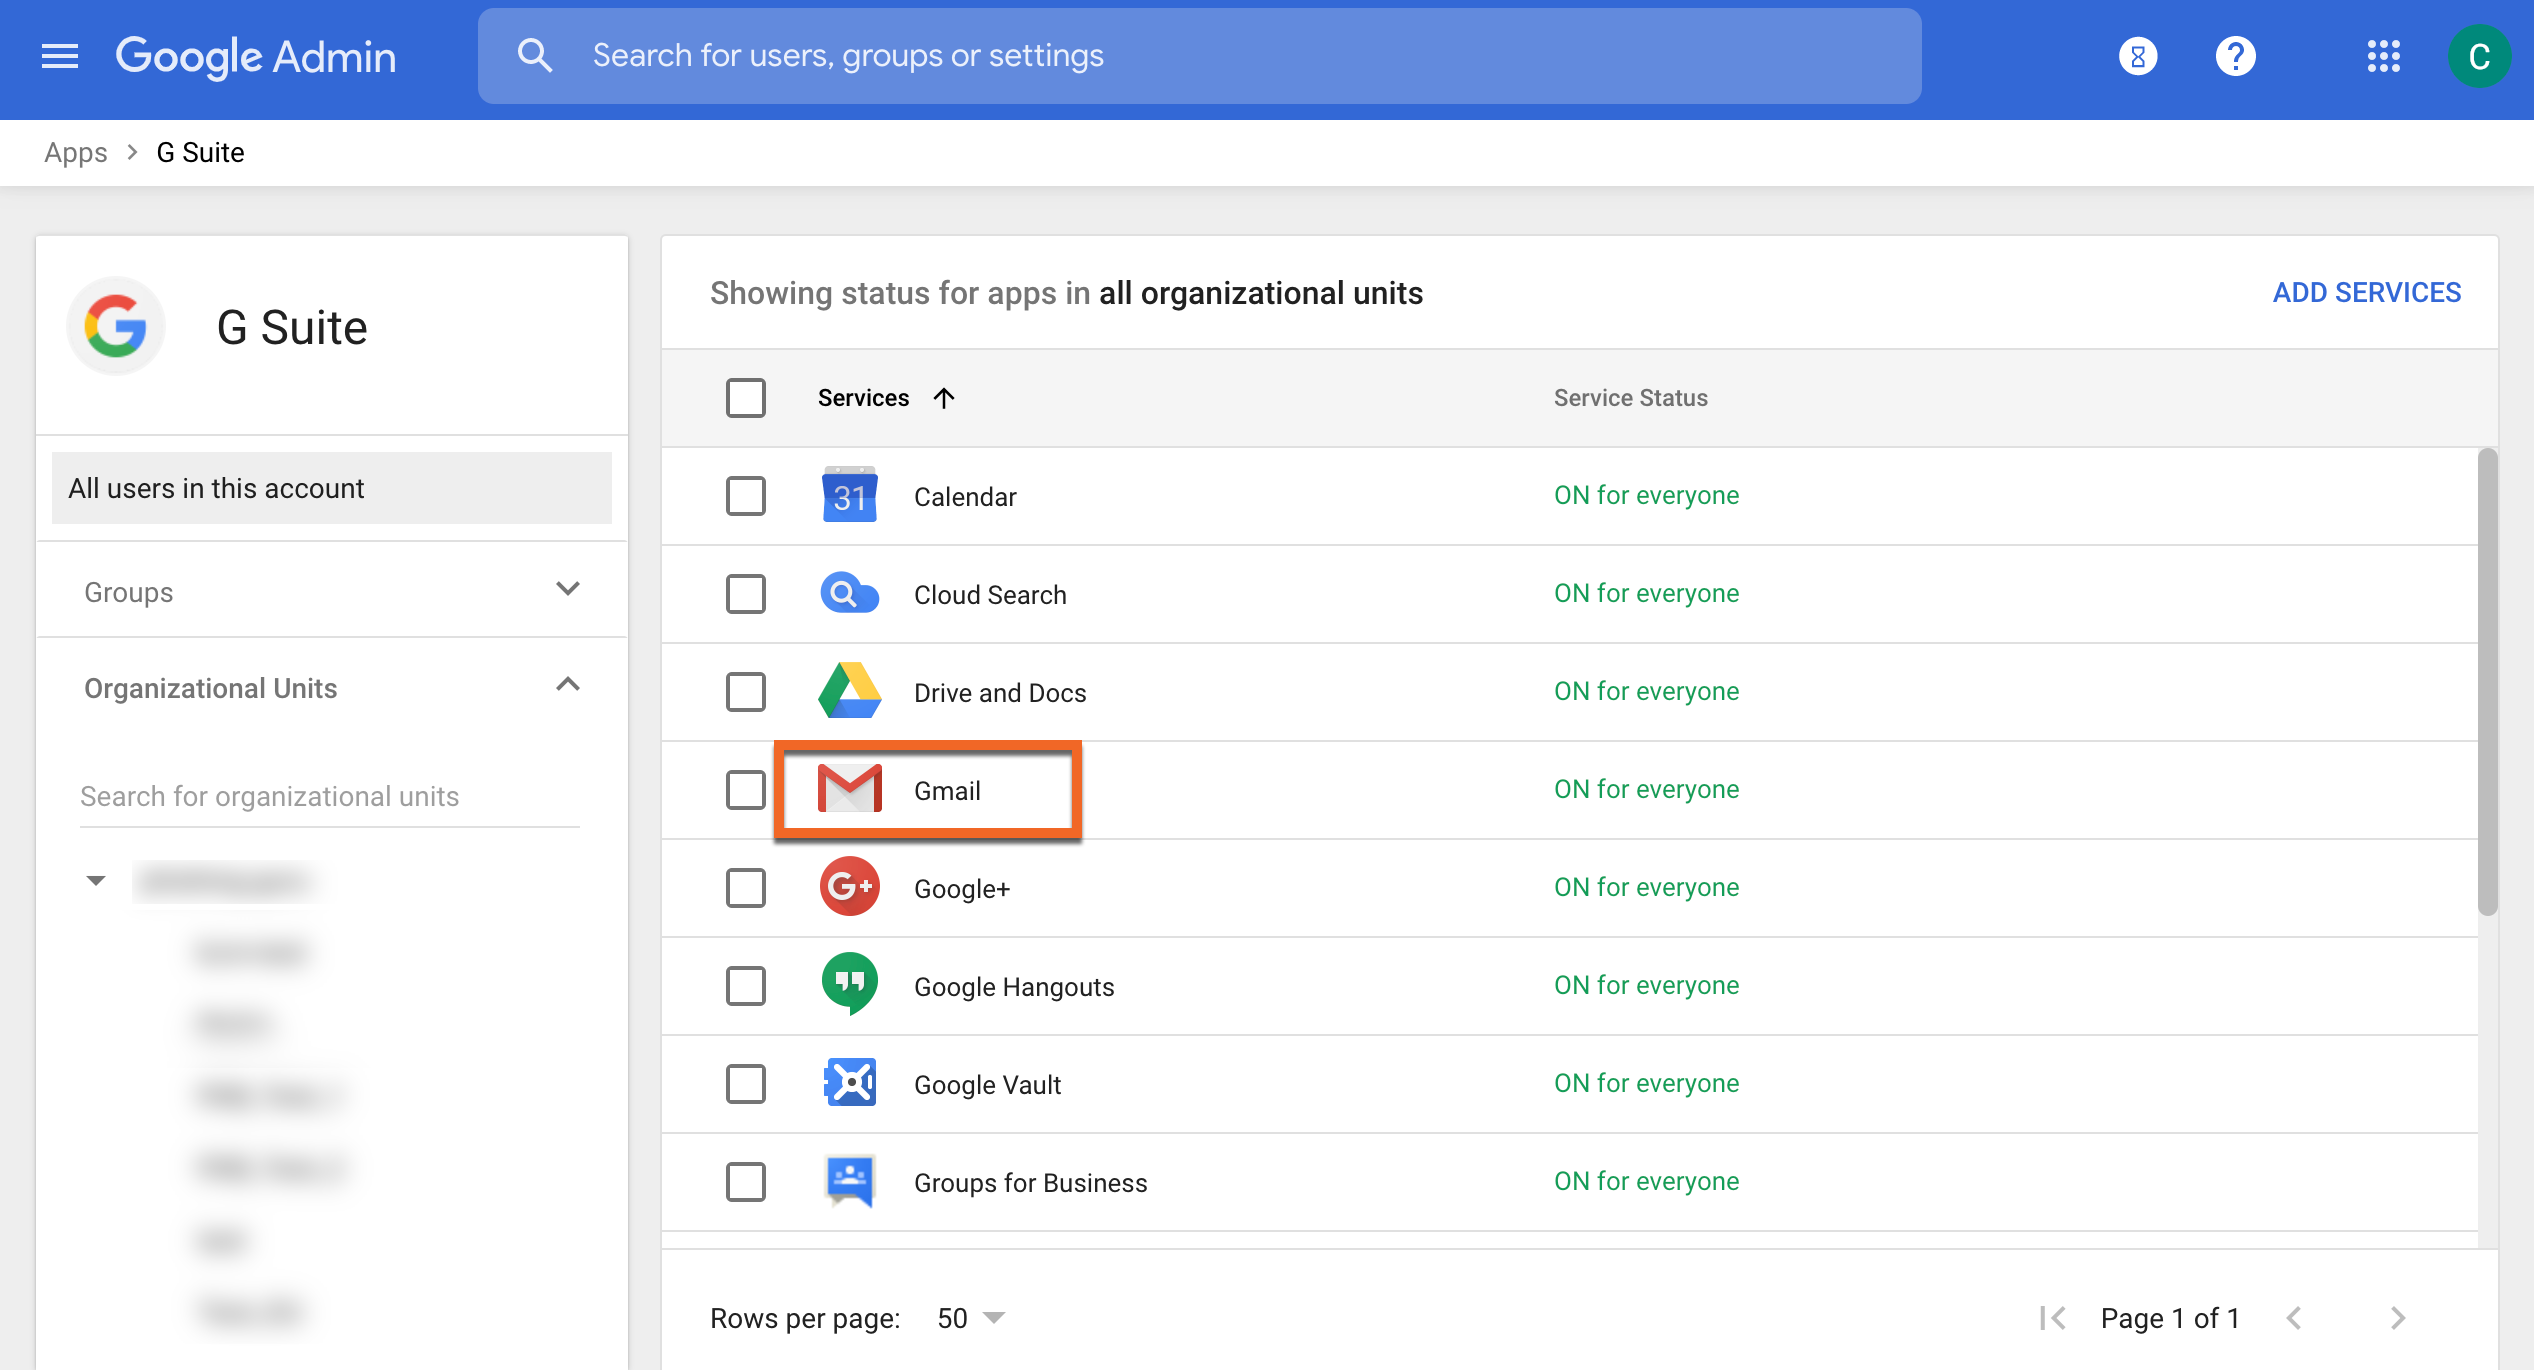Select All users in this account
This screenshot has height=1370, width=2534.
tap(331, 488)
